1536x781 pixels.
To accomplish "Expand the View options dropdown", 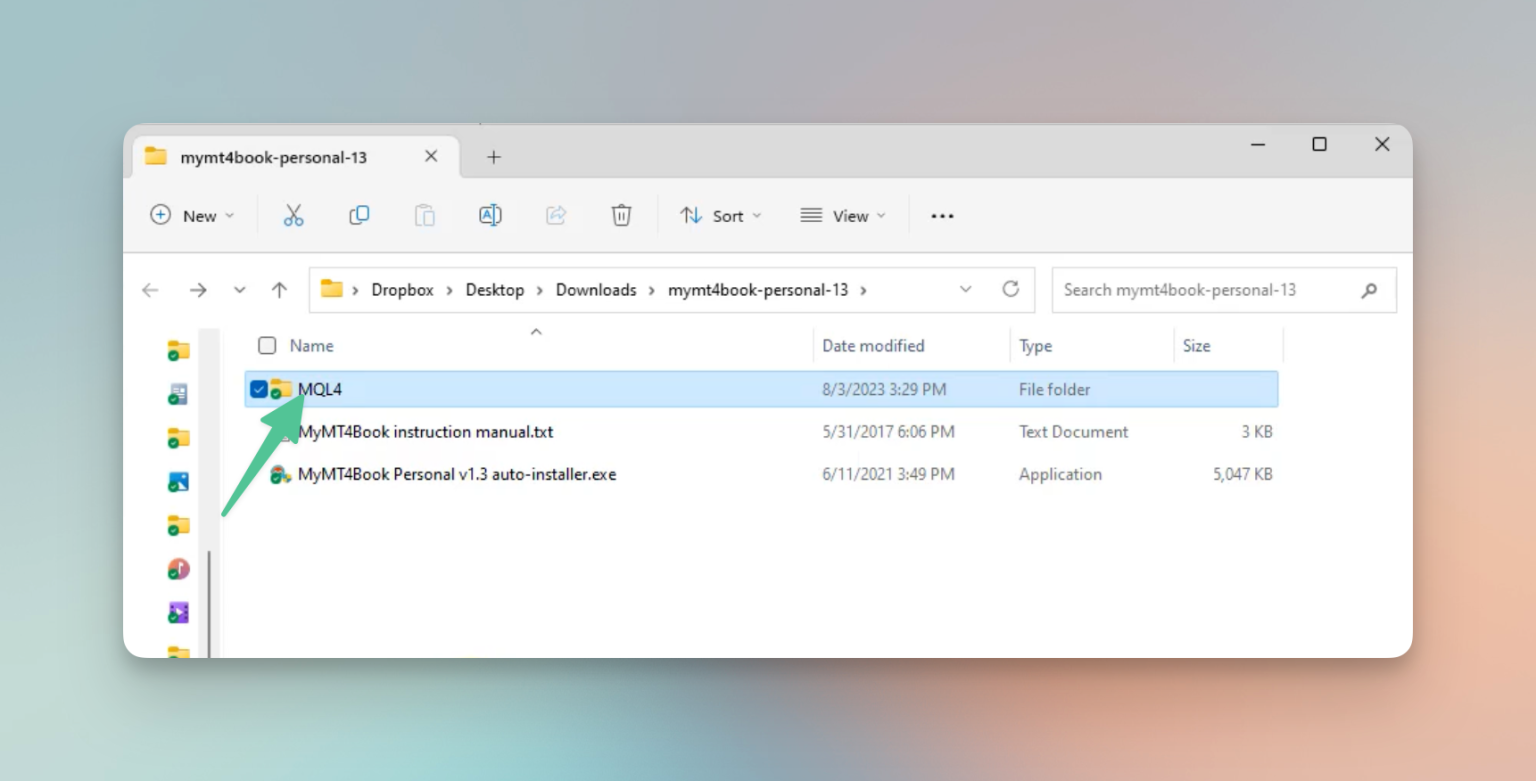I will 844,216.
